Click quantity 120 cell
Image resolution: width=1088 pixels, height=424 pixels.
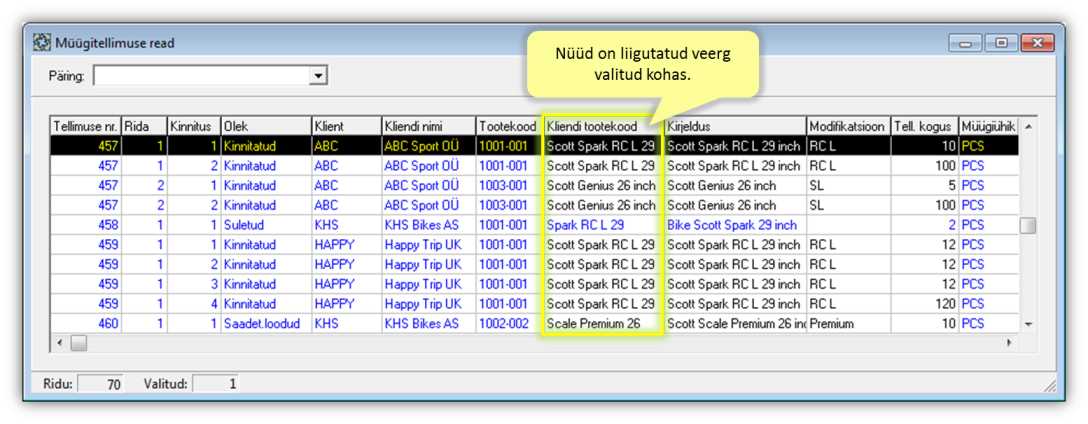click(924, 304)
